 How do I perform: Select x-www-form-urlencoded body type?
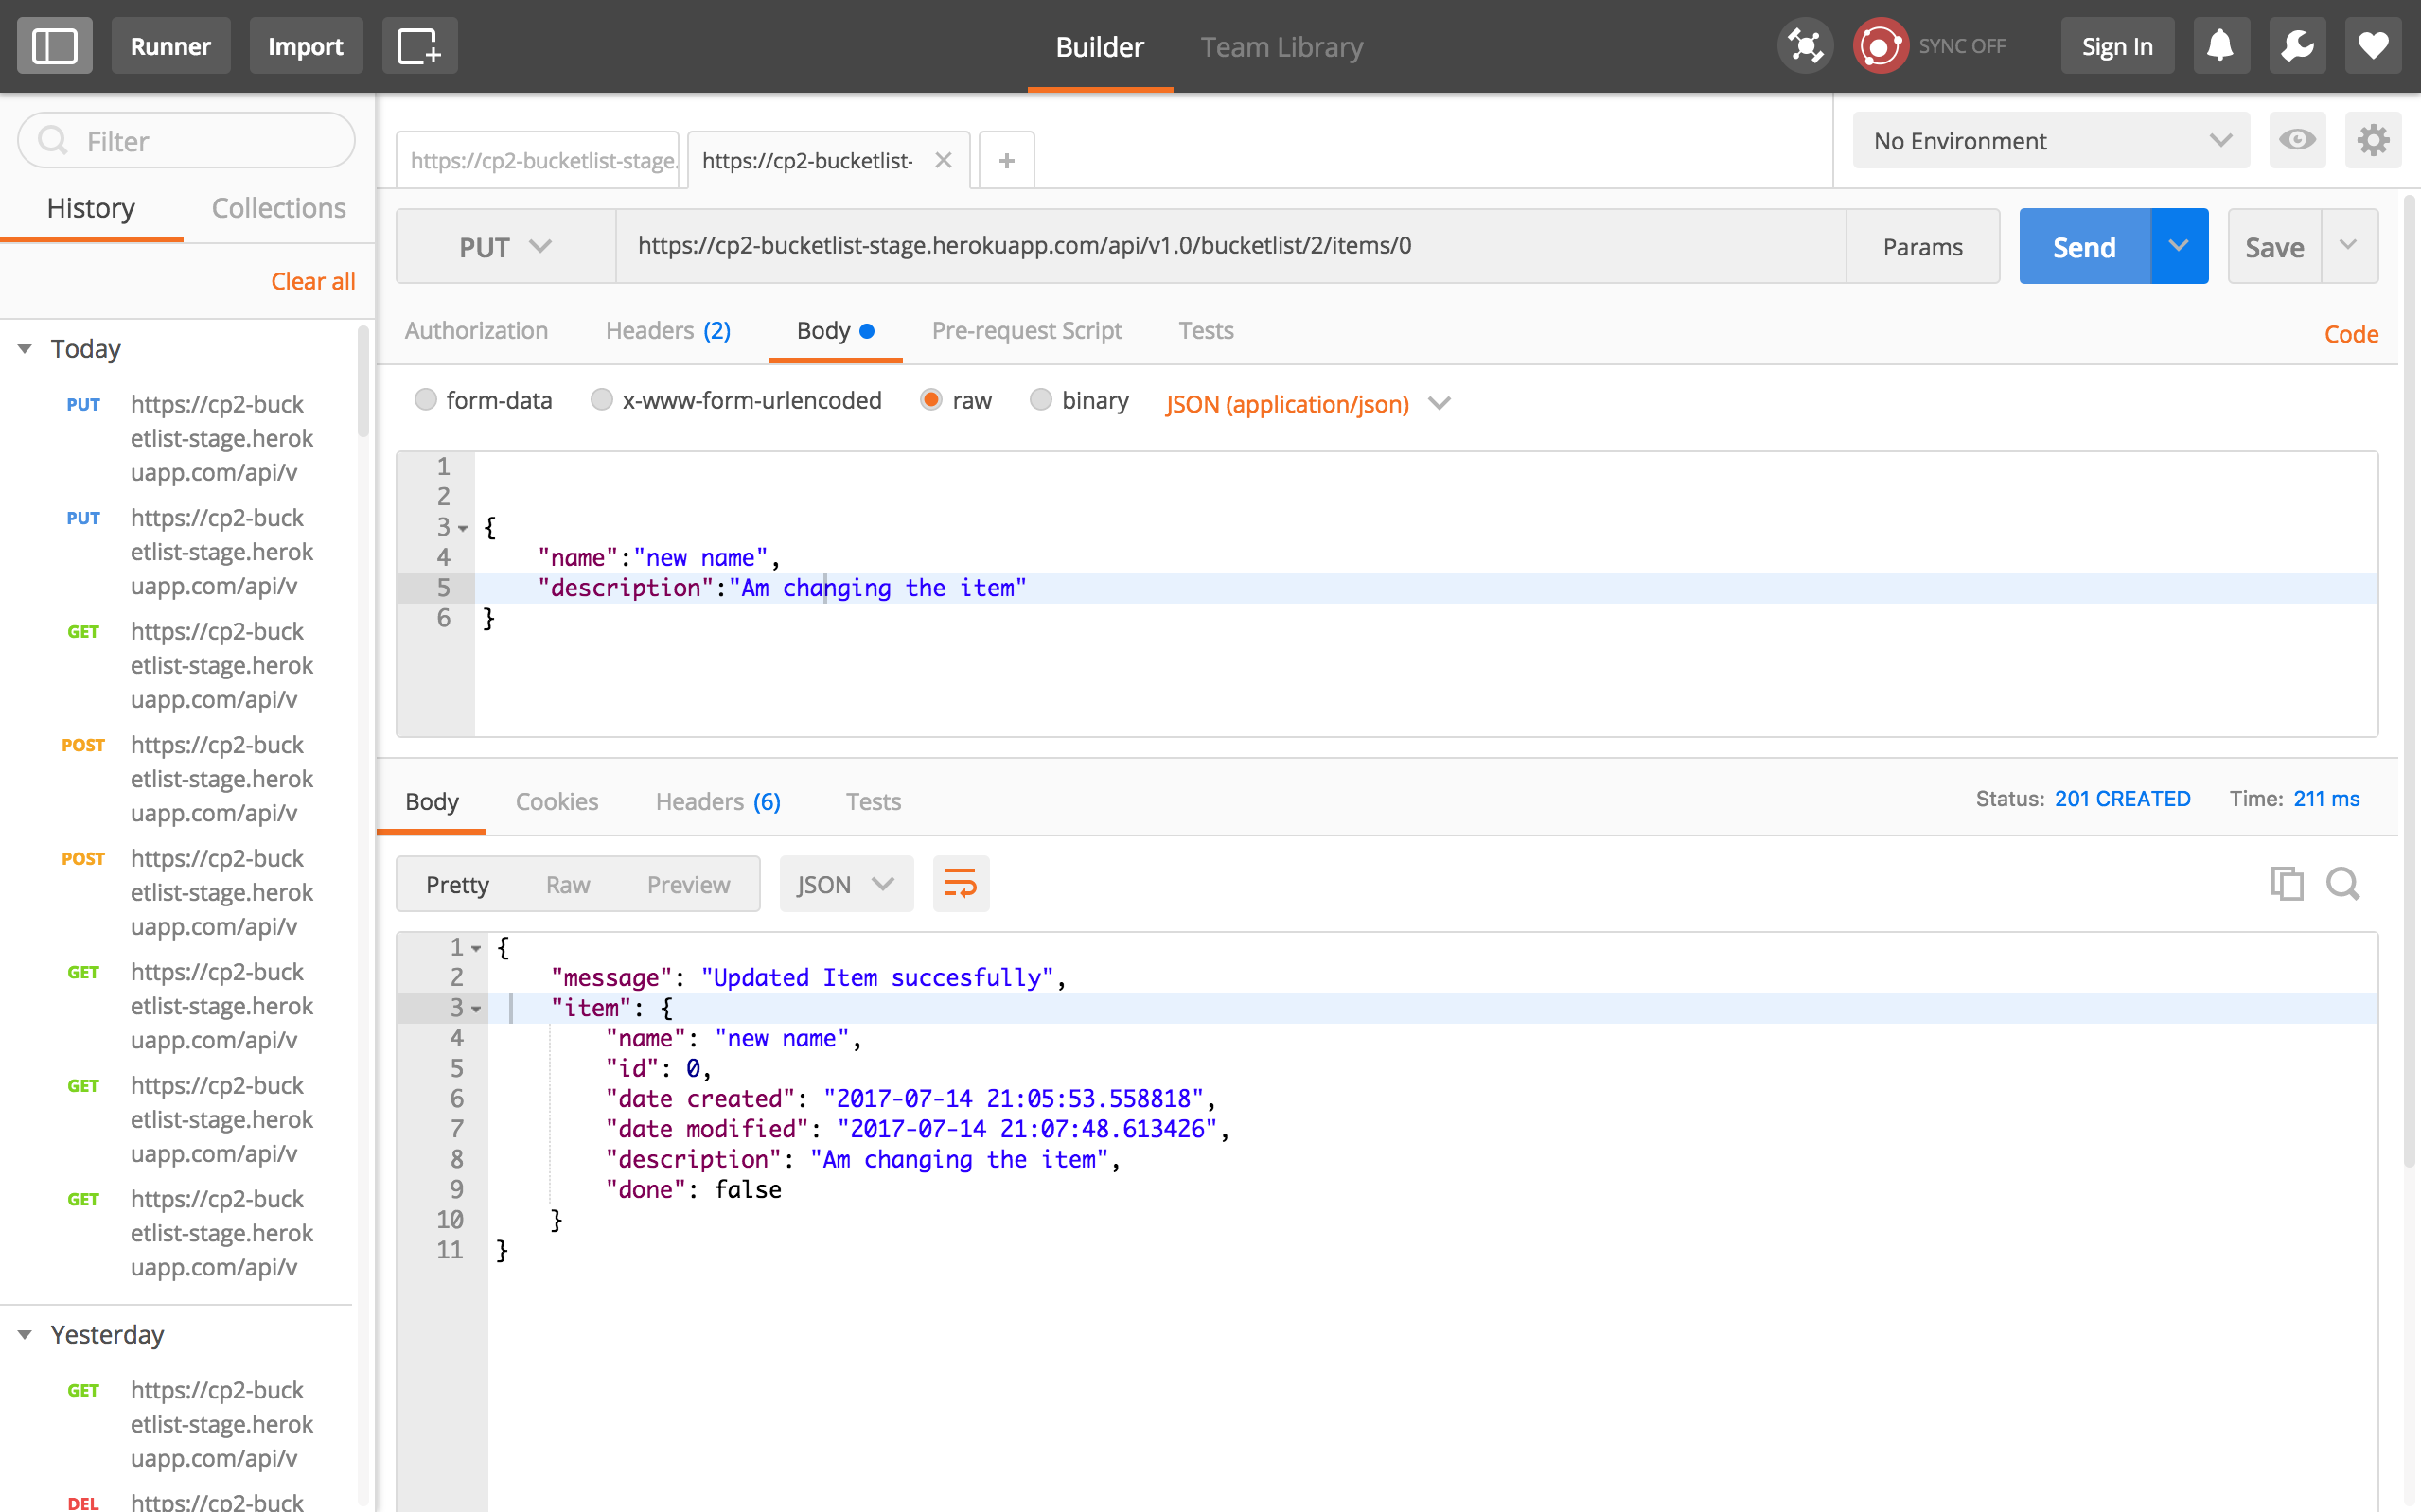[601, 400]
